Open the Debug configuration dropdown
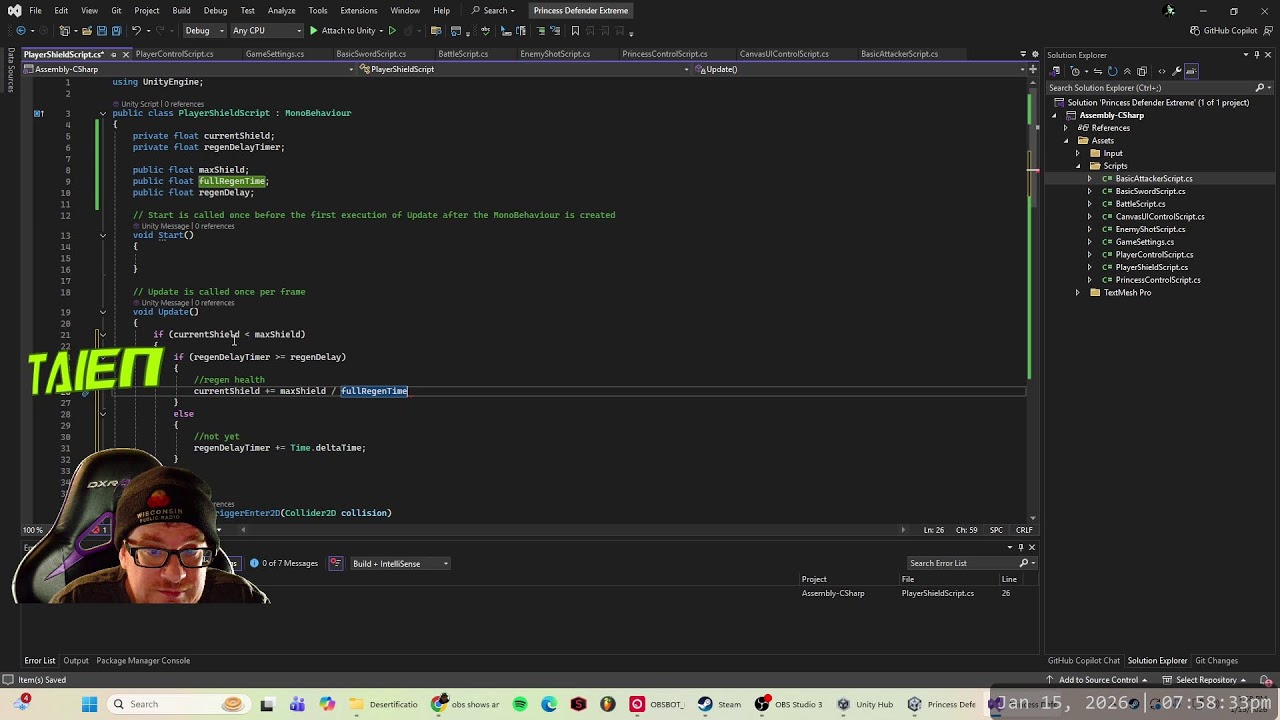 (203, 31)
